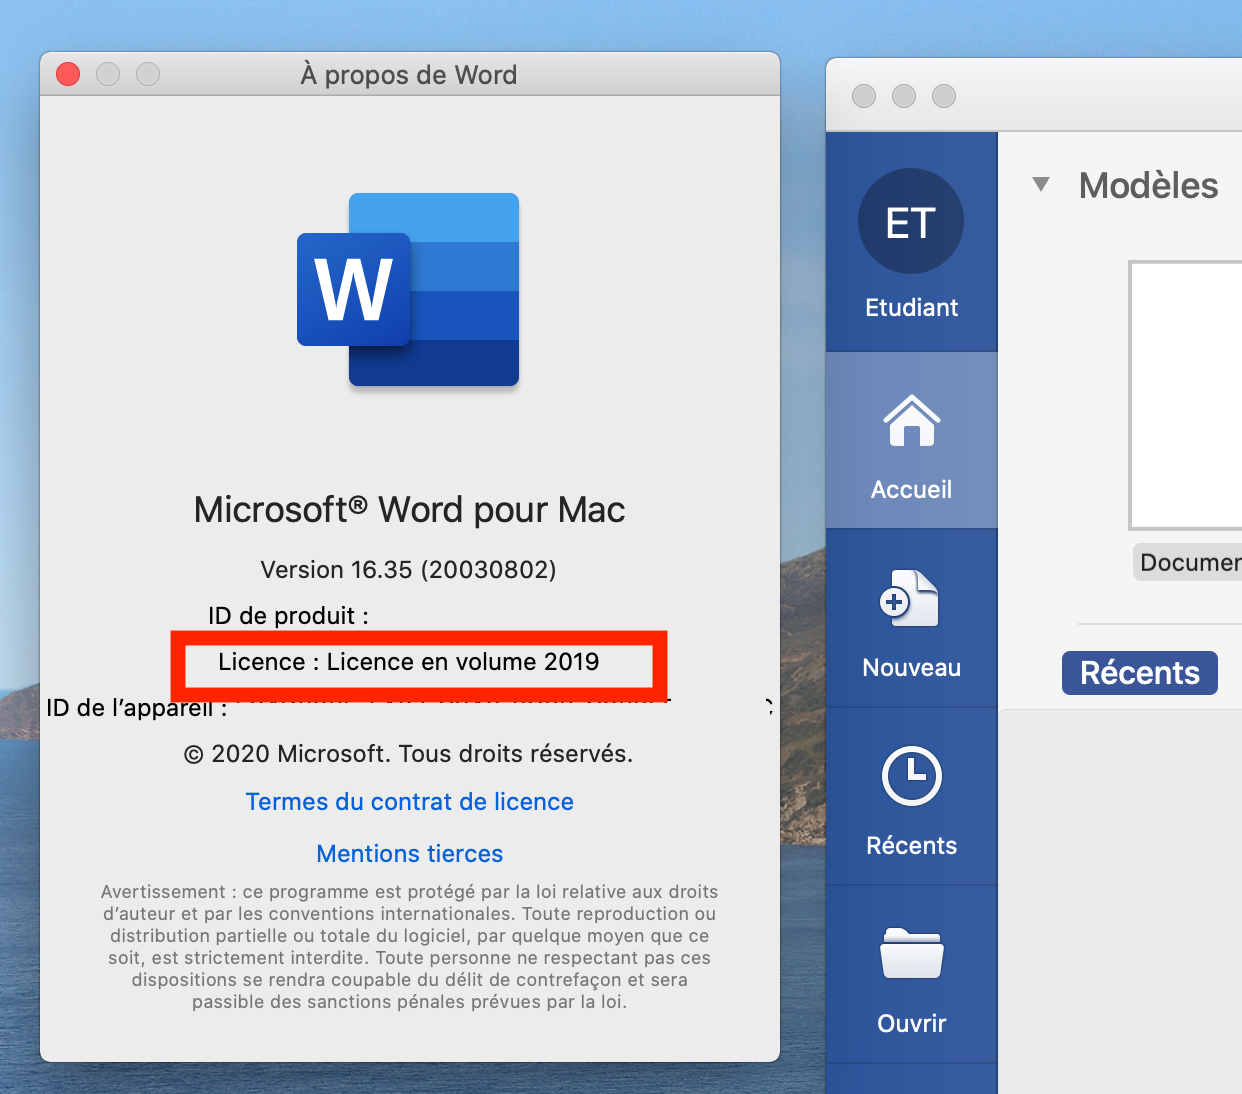Click the Nouveau new document icon
Viewport: 1242px width, 1094px height.
click(x=911, y=599)
